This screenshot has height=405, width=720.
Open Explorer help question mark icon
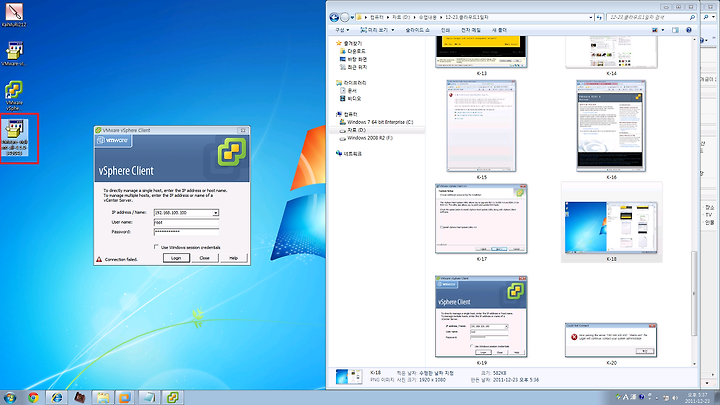689,30
